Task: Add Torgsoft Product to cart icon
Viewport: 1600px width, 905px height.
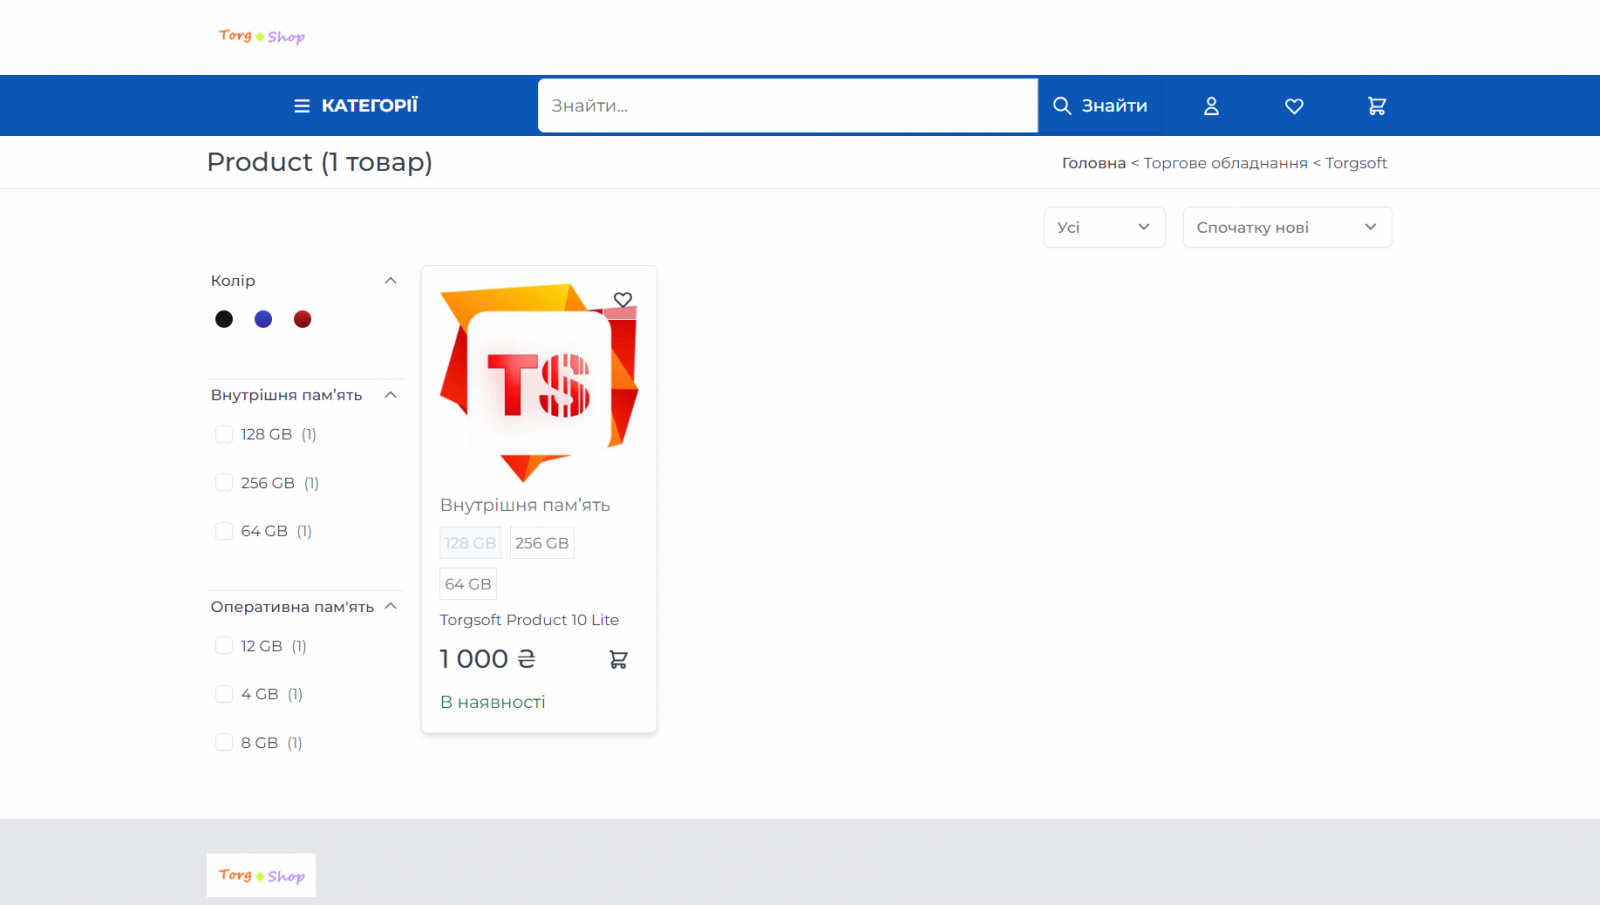Action: click(x=618, y=660)
